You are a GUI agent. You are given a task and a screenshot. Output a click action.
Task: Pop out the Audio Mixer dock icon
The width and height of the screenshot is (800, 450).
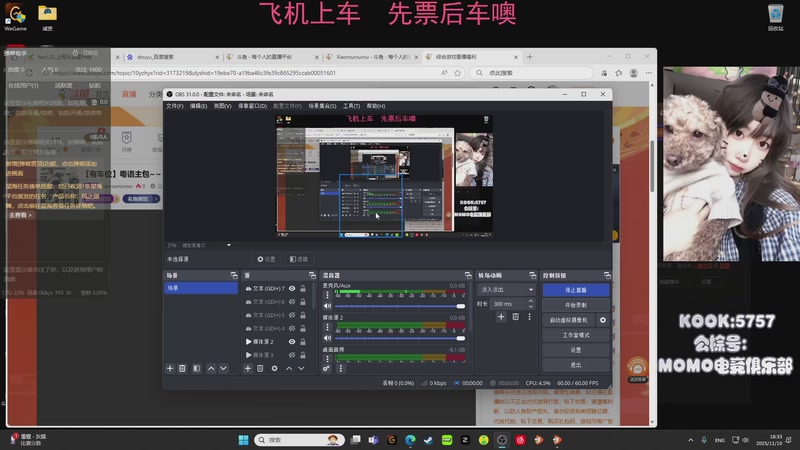[x=468, y=275]
